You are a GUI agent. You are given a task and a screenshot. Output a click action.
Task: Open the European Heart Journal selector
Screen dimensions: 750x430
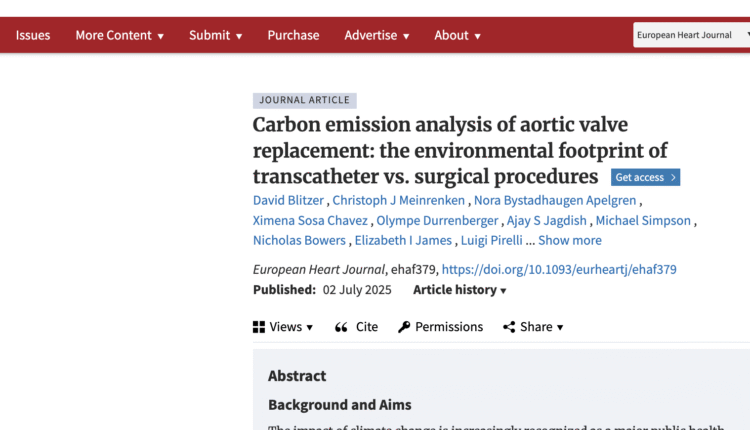coord(691,35)
